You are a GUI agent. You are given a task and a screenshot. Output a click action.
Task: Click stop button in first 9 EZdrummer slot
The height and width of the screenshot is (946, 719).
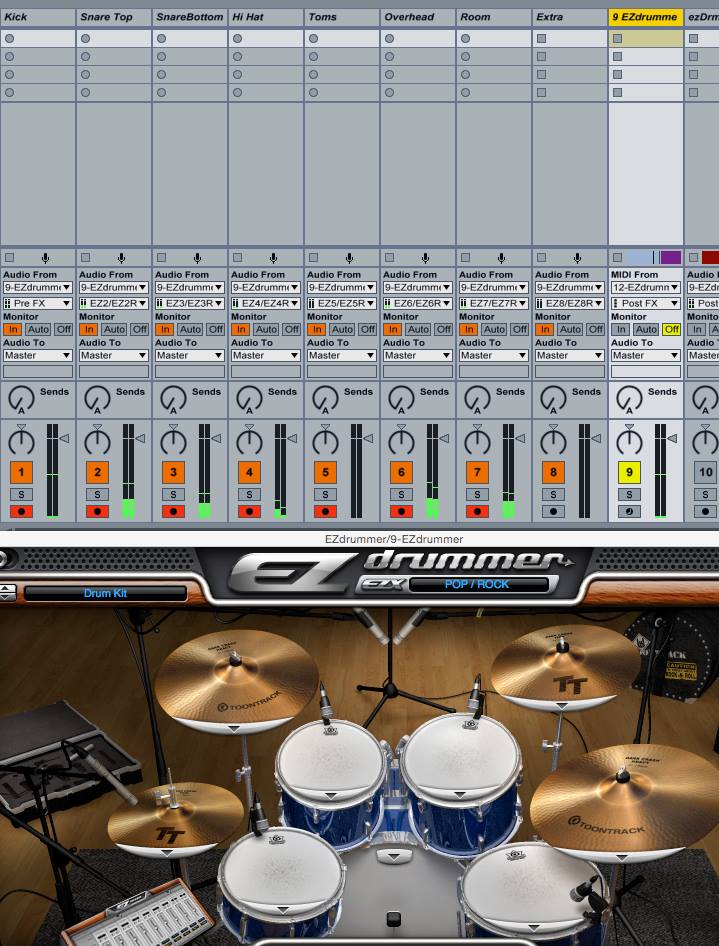[x=617, y=38]
